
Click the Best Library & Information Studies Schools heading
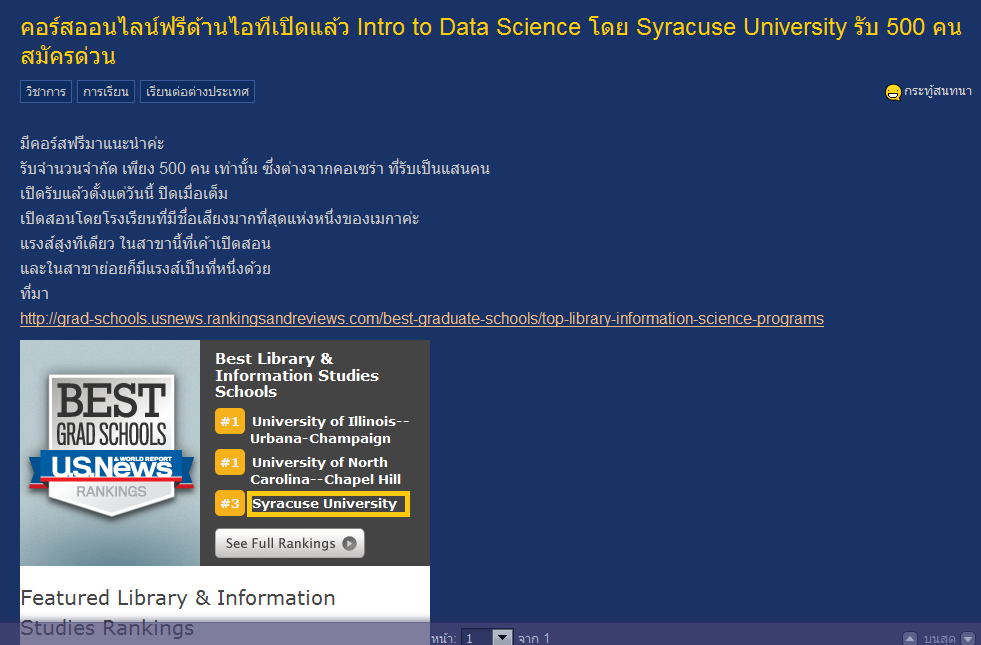pyautogui.click(x=297, y=375)
